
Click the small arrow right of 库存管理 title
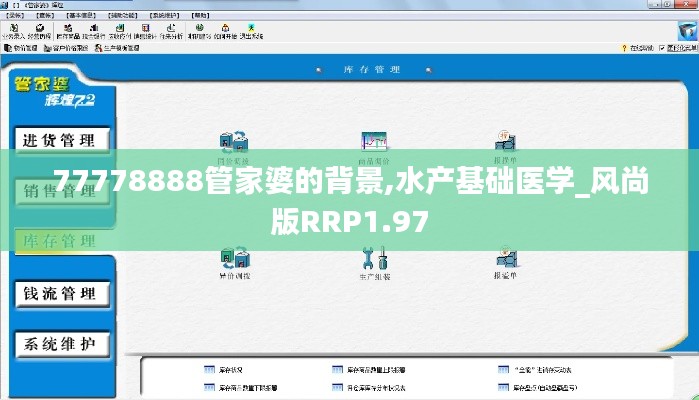(429, 70)
